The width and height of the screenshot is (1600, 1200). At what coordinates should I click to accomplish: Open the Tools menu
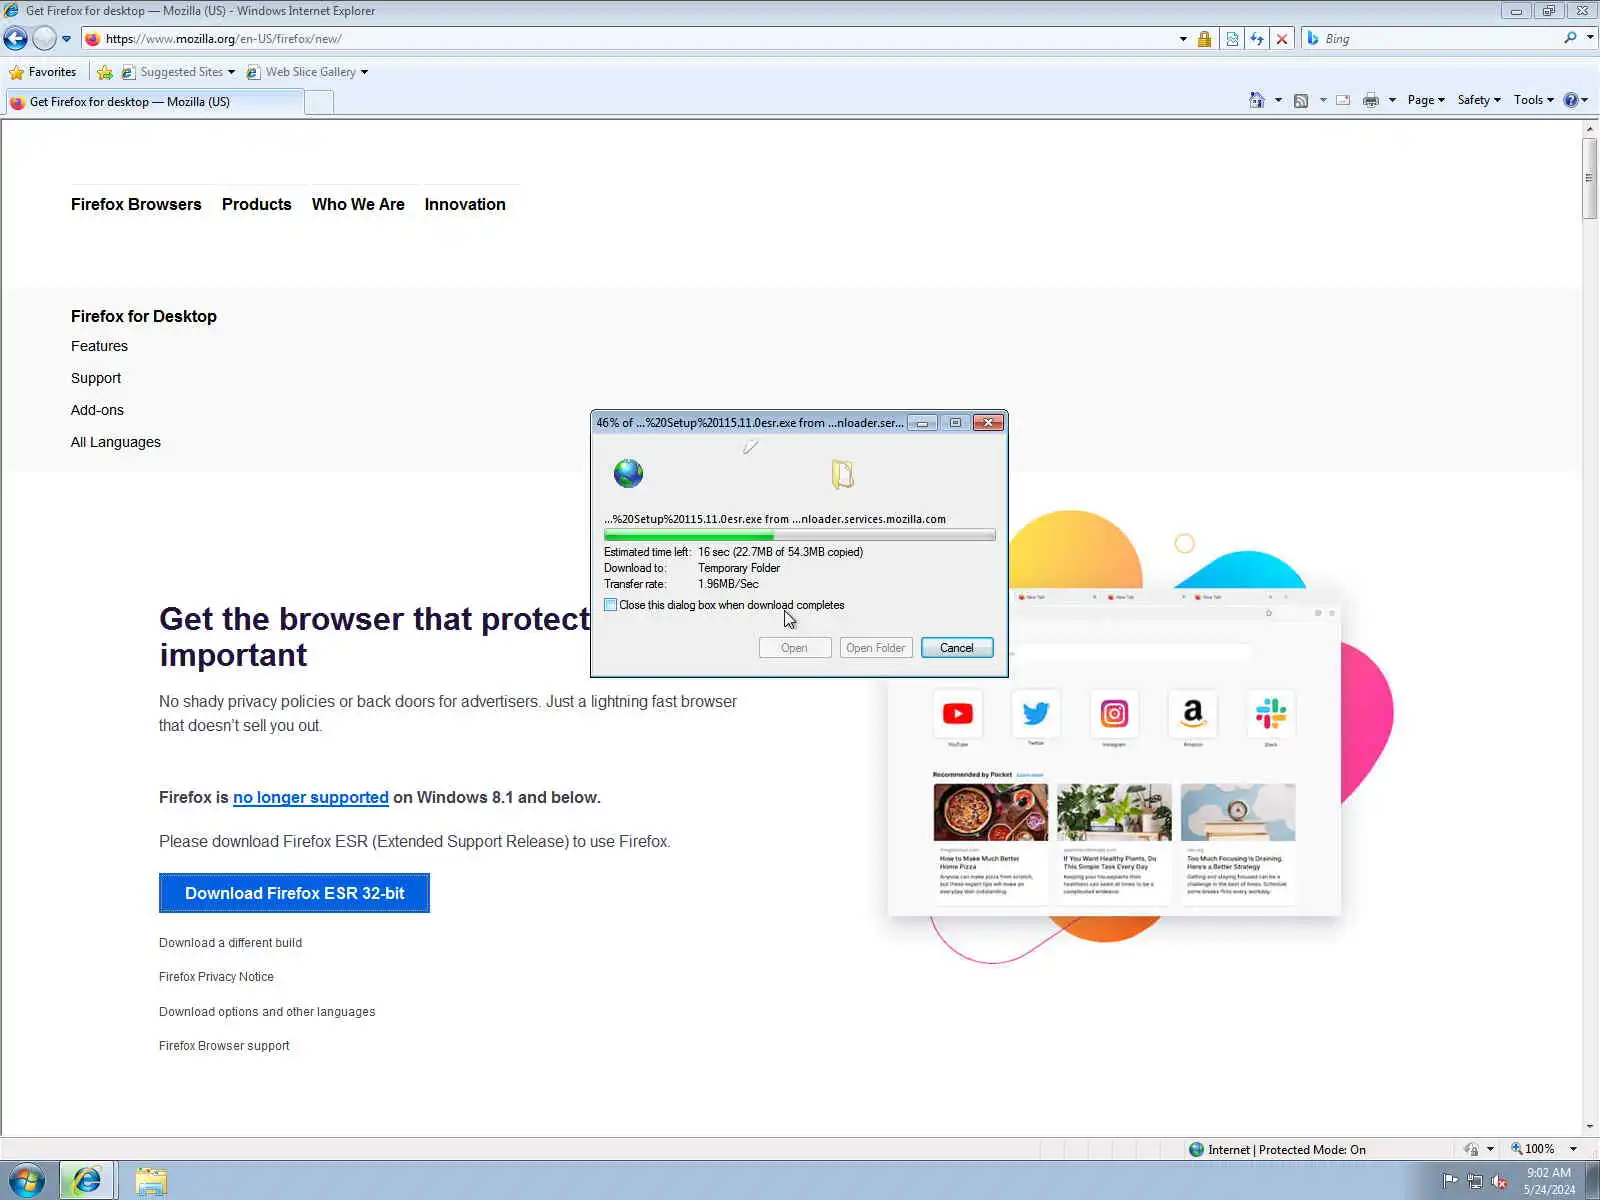pos(1534,100)
